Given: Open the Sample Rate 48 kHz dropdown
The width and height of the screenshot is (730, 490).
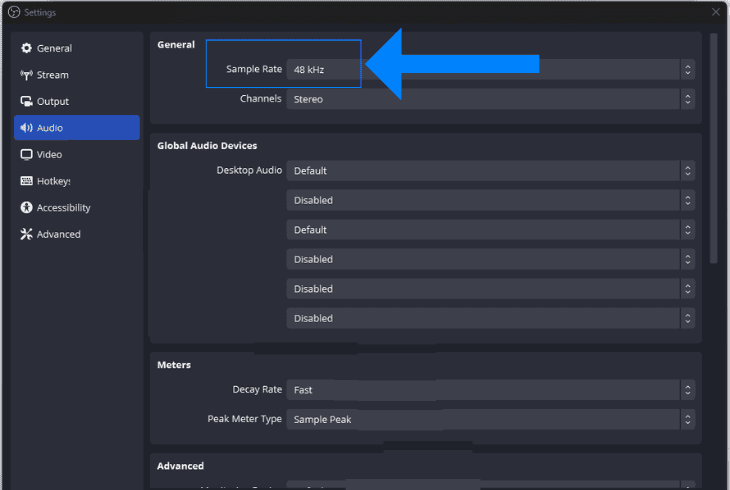Looking at the screenshot, I should coord(491,70).
